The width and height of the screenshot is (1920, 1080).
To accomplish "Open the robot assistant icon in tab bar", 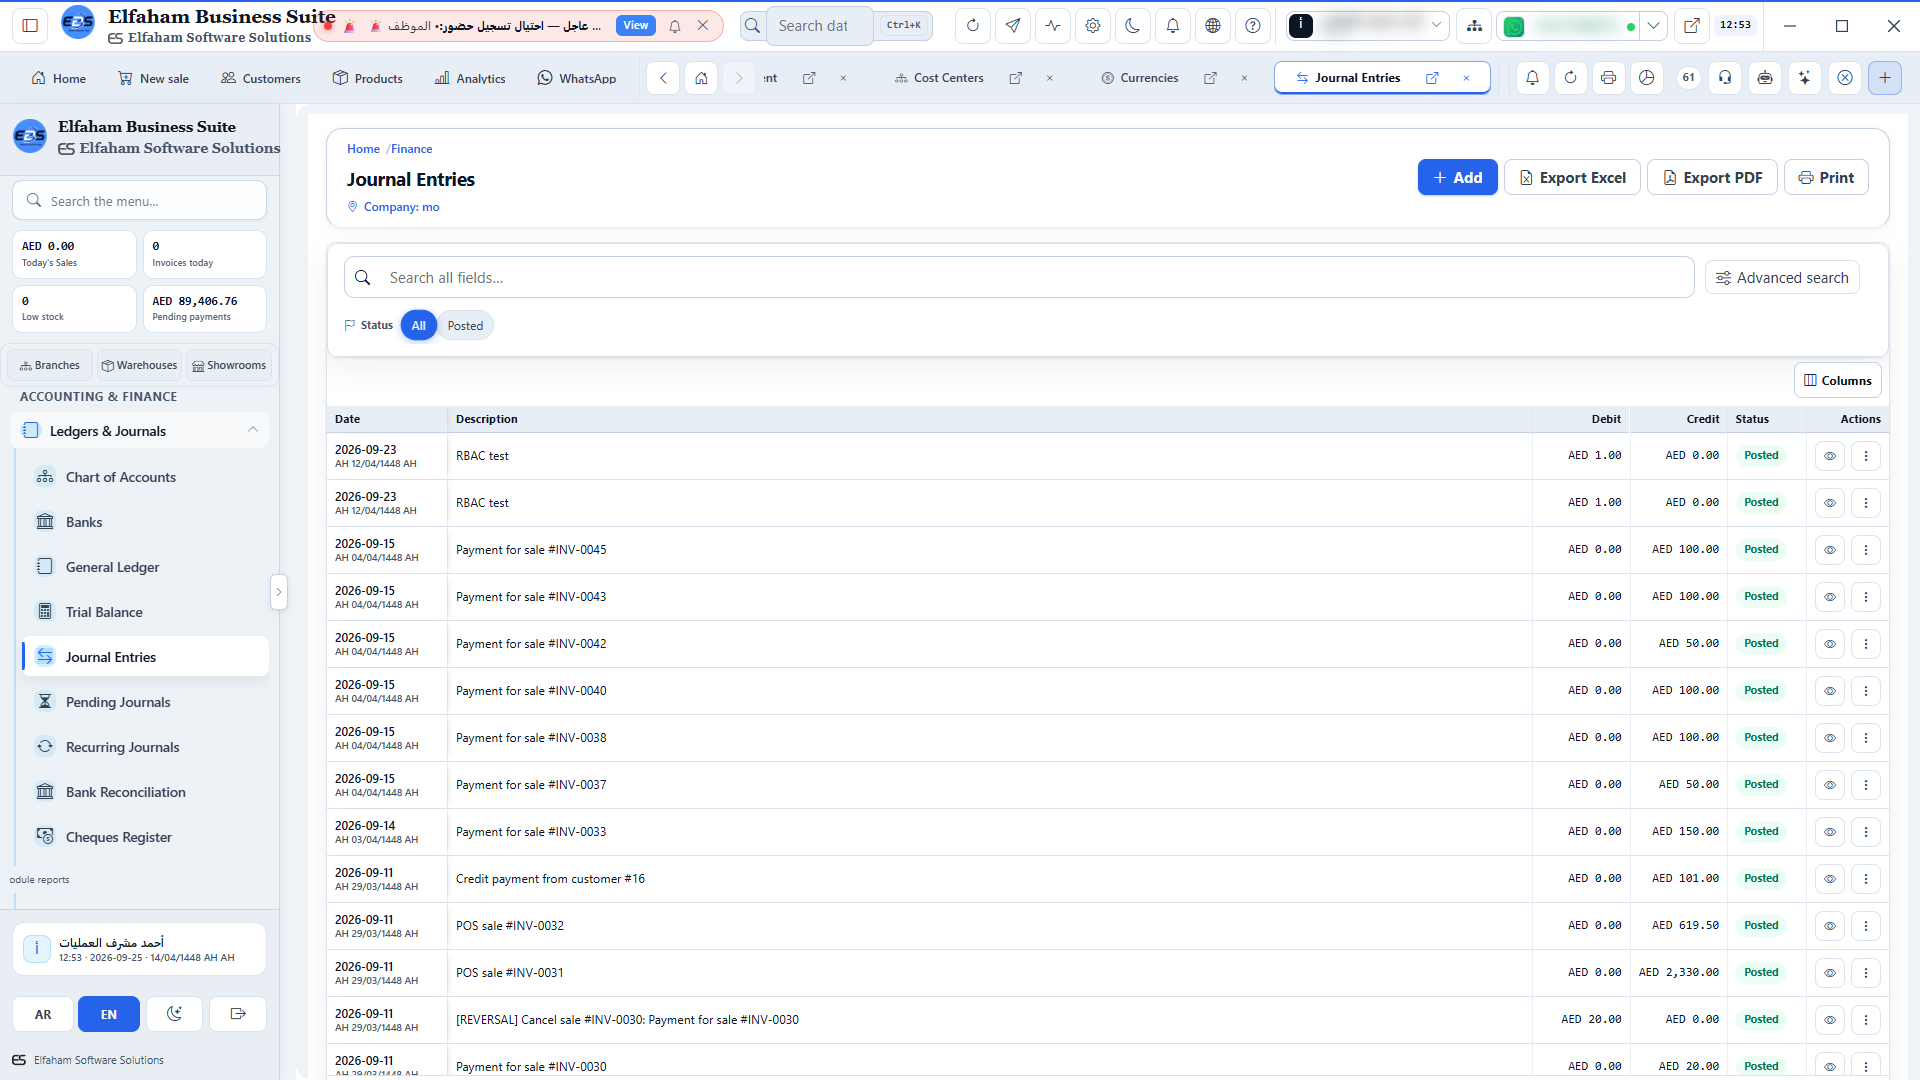I will 1765,77.
